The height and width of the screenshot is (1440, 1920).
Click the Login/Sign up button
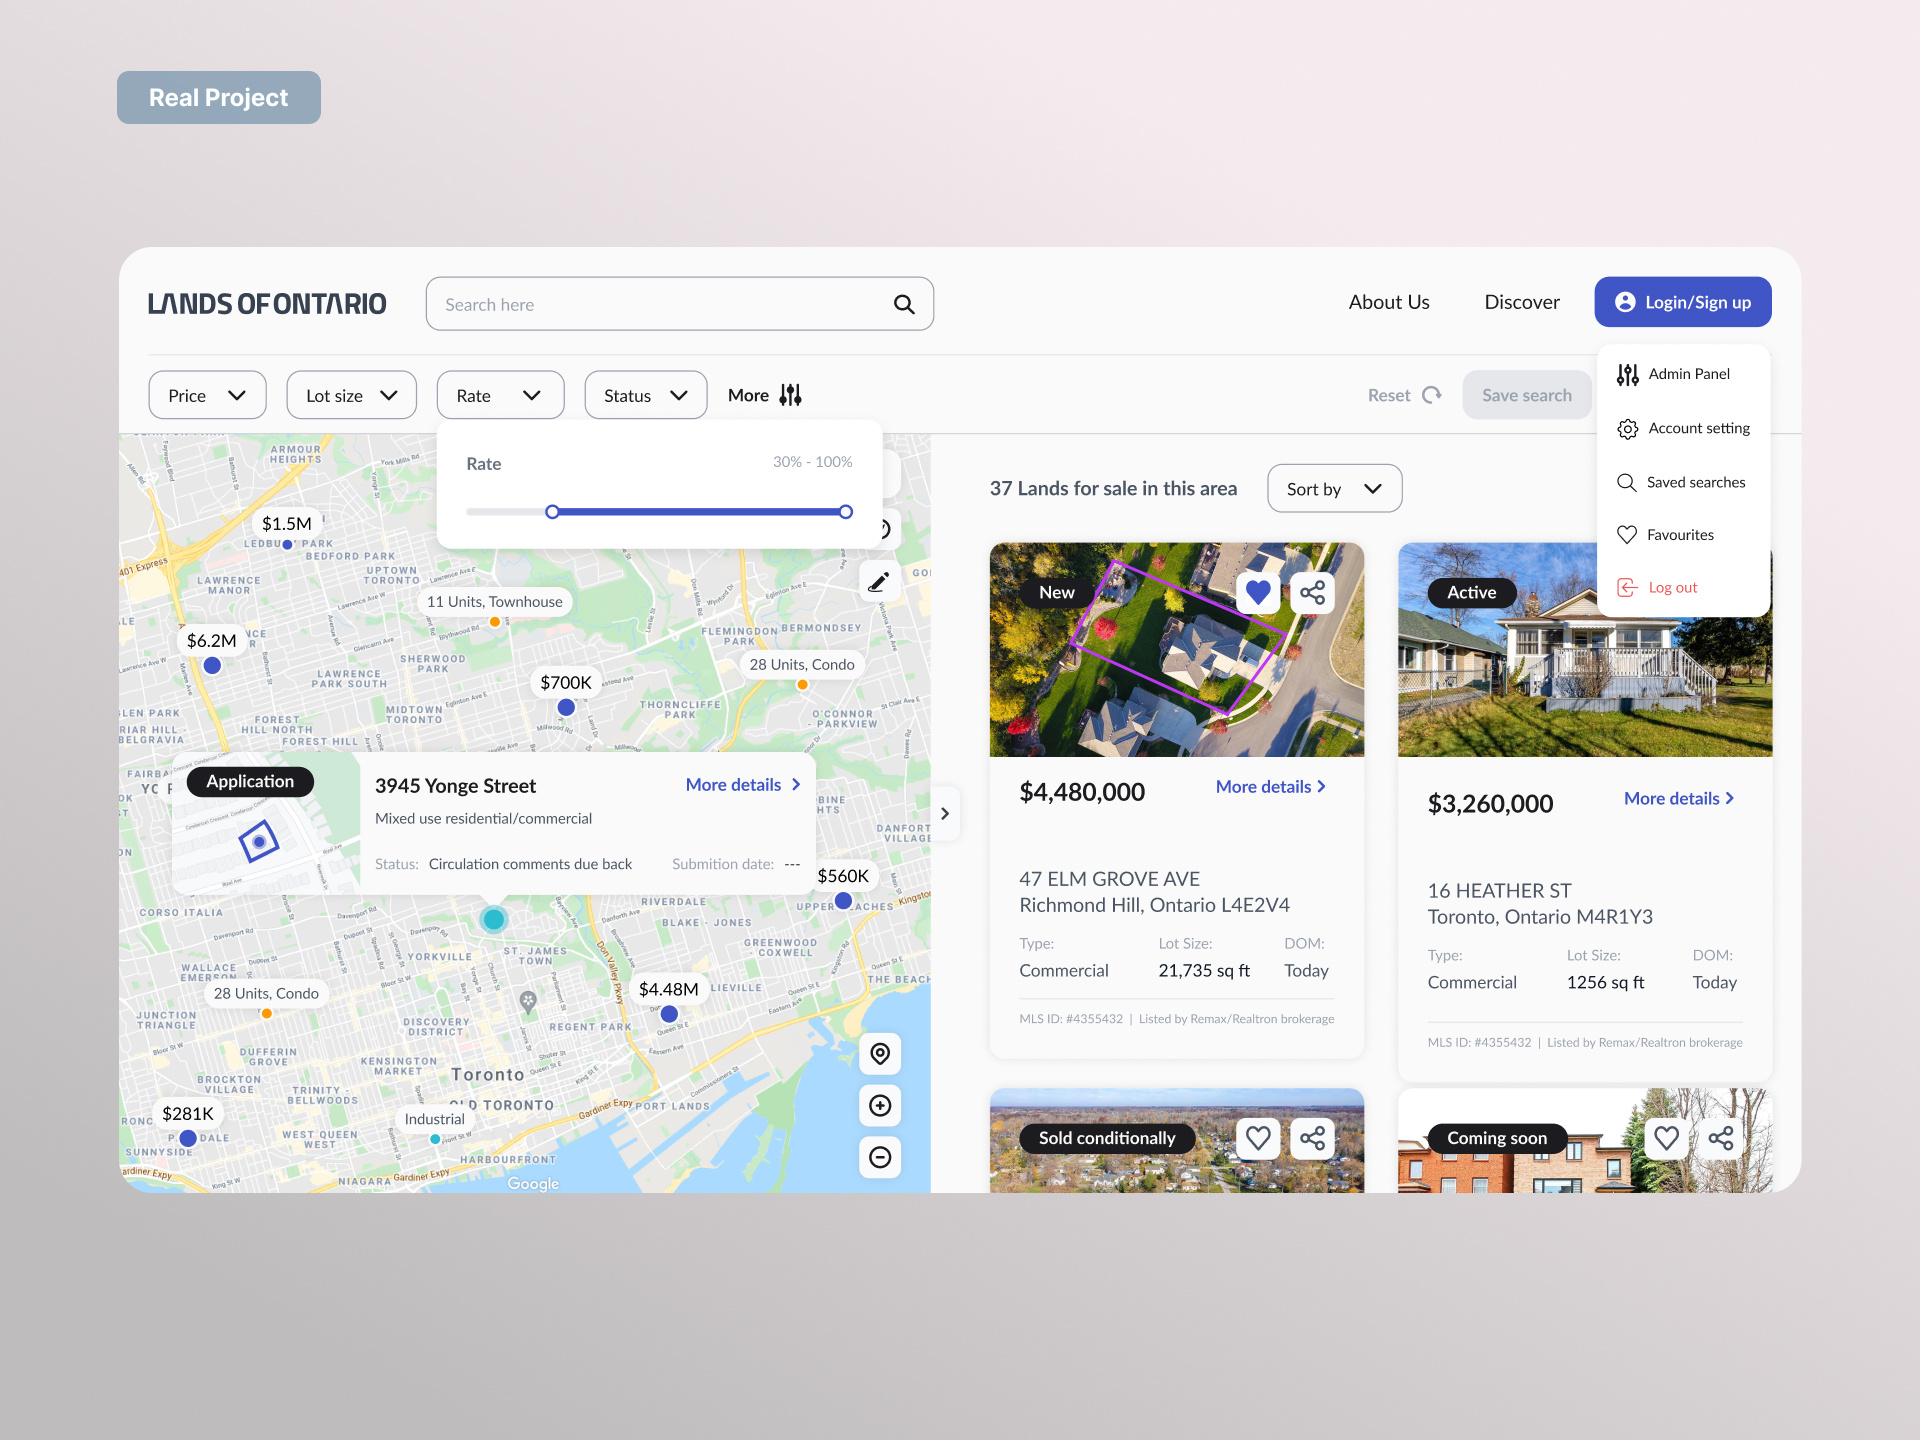pos(1683,302)
